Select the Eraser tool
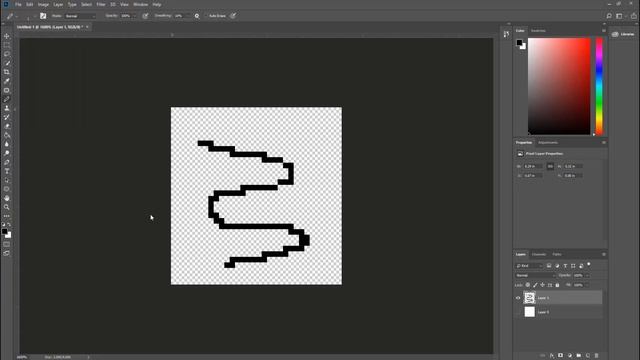 coord(7,126)
